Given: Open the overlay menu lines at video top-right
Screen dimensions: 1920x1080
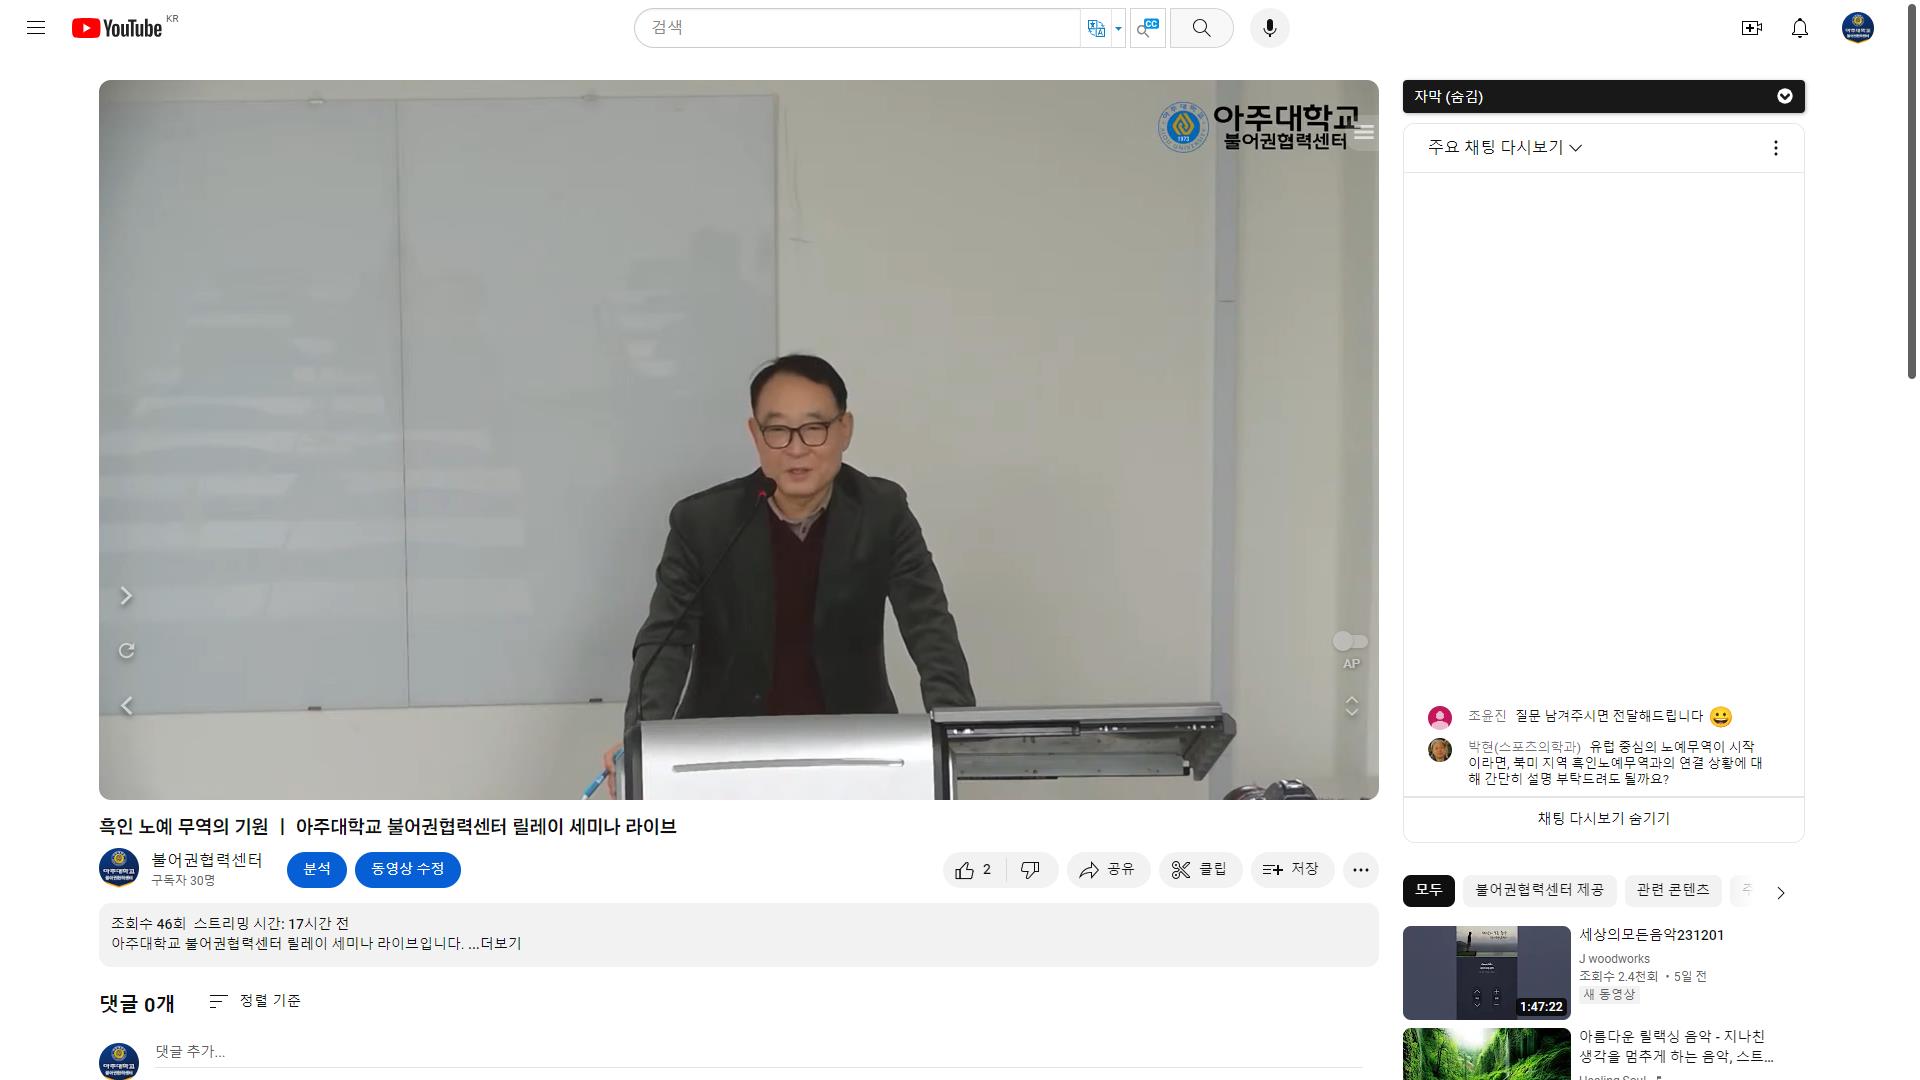Looking at the screenshot, I should pyautogui.click(x=1364, y=132).
